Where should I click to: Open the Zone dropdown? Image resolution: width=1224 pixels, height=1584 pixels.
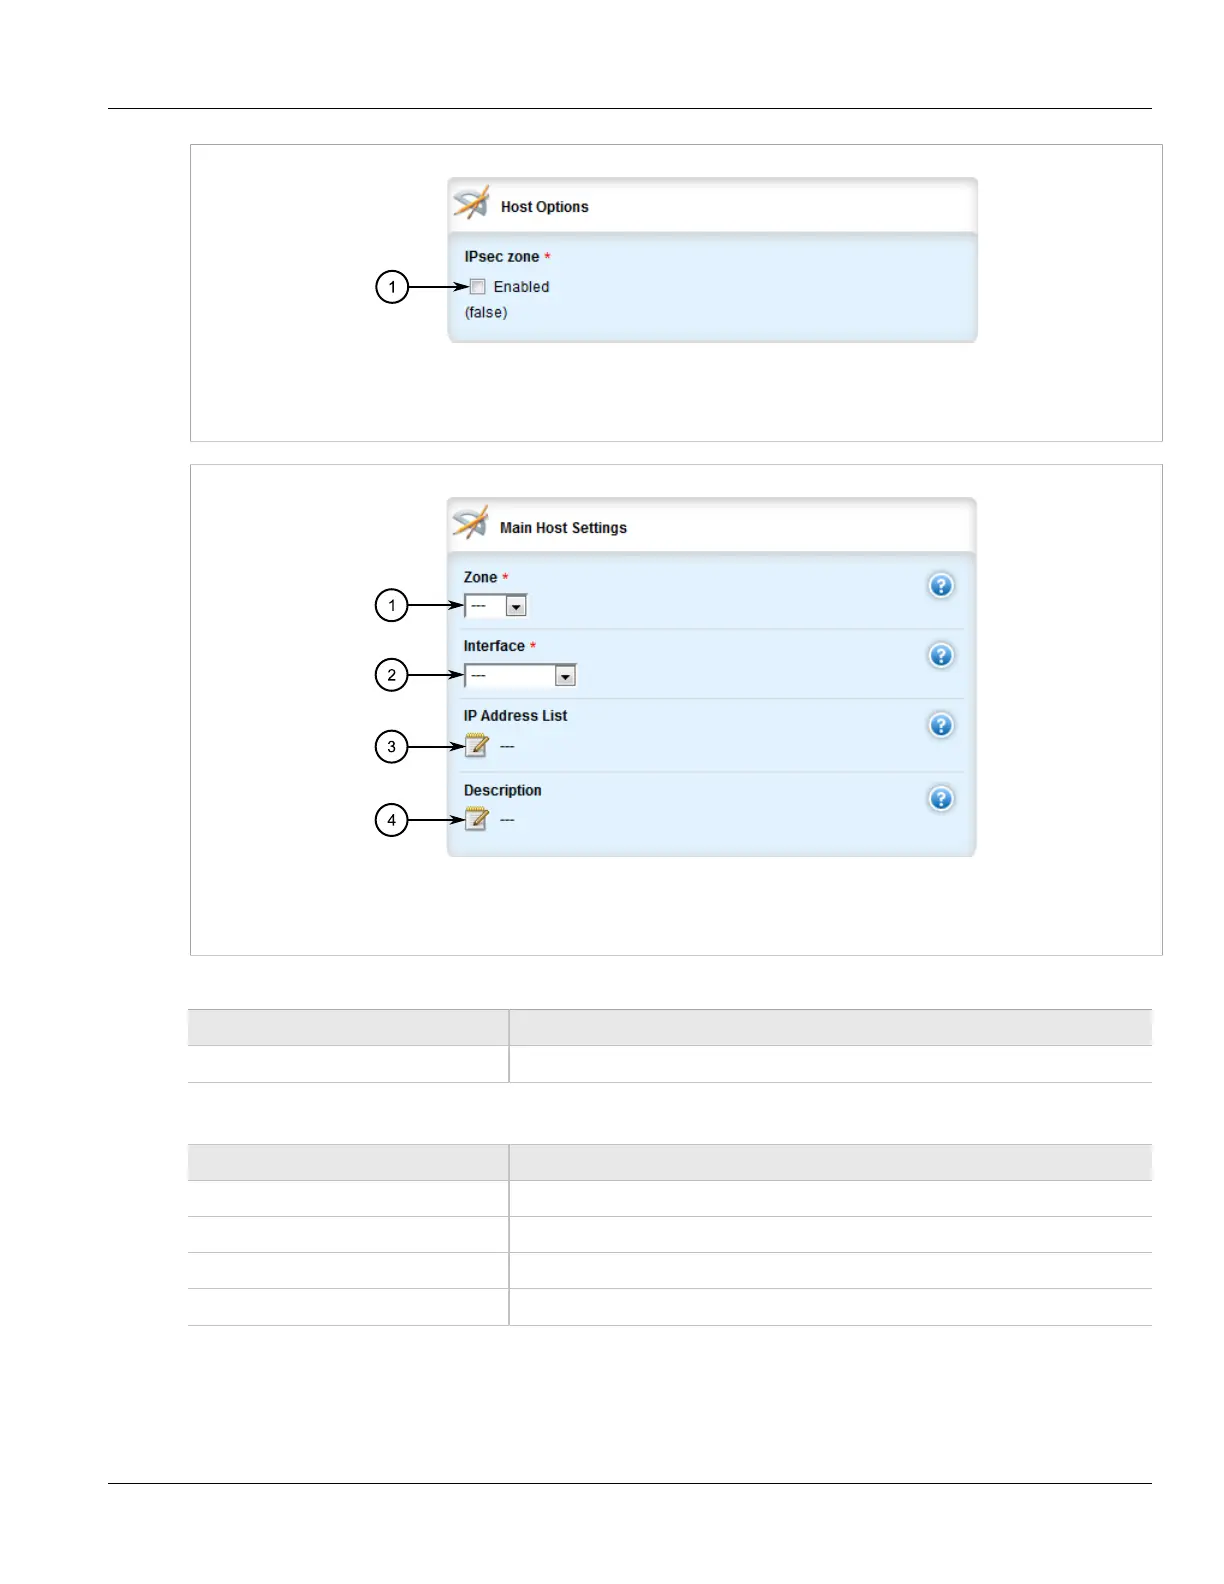(495, 606)
